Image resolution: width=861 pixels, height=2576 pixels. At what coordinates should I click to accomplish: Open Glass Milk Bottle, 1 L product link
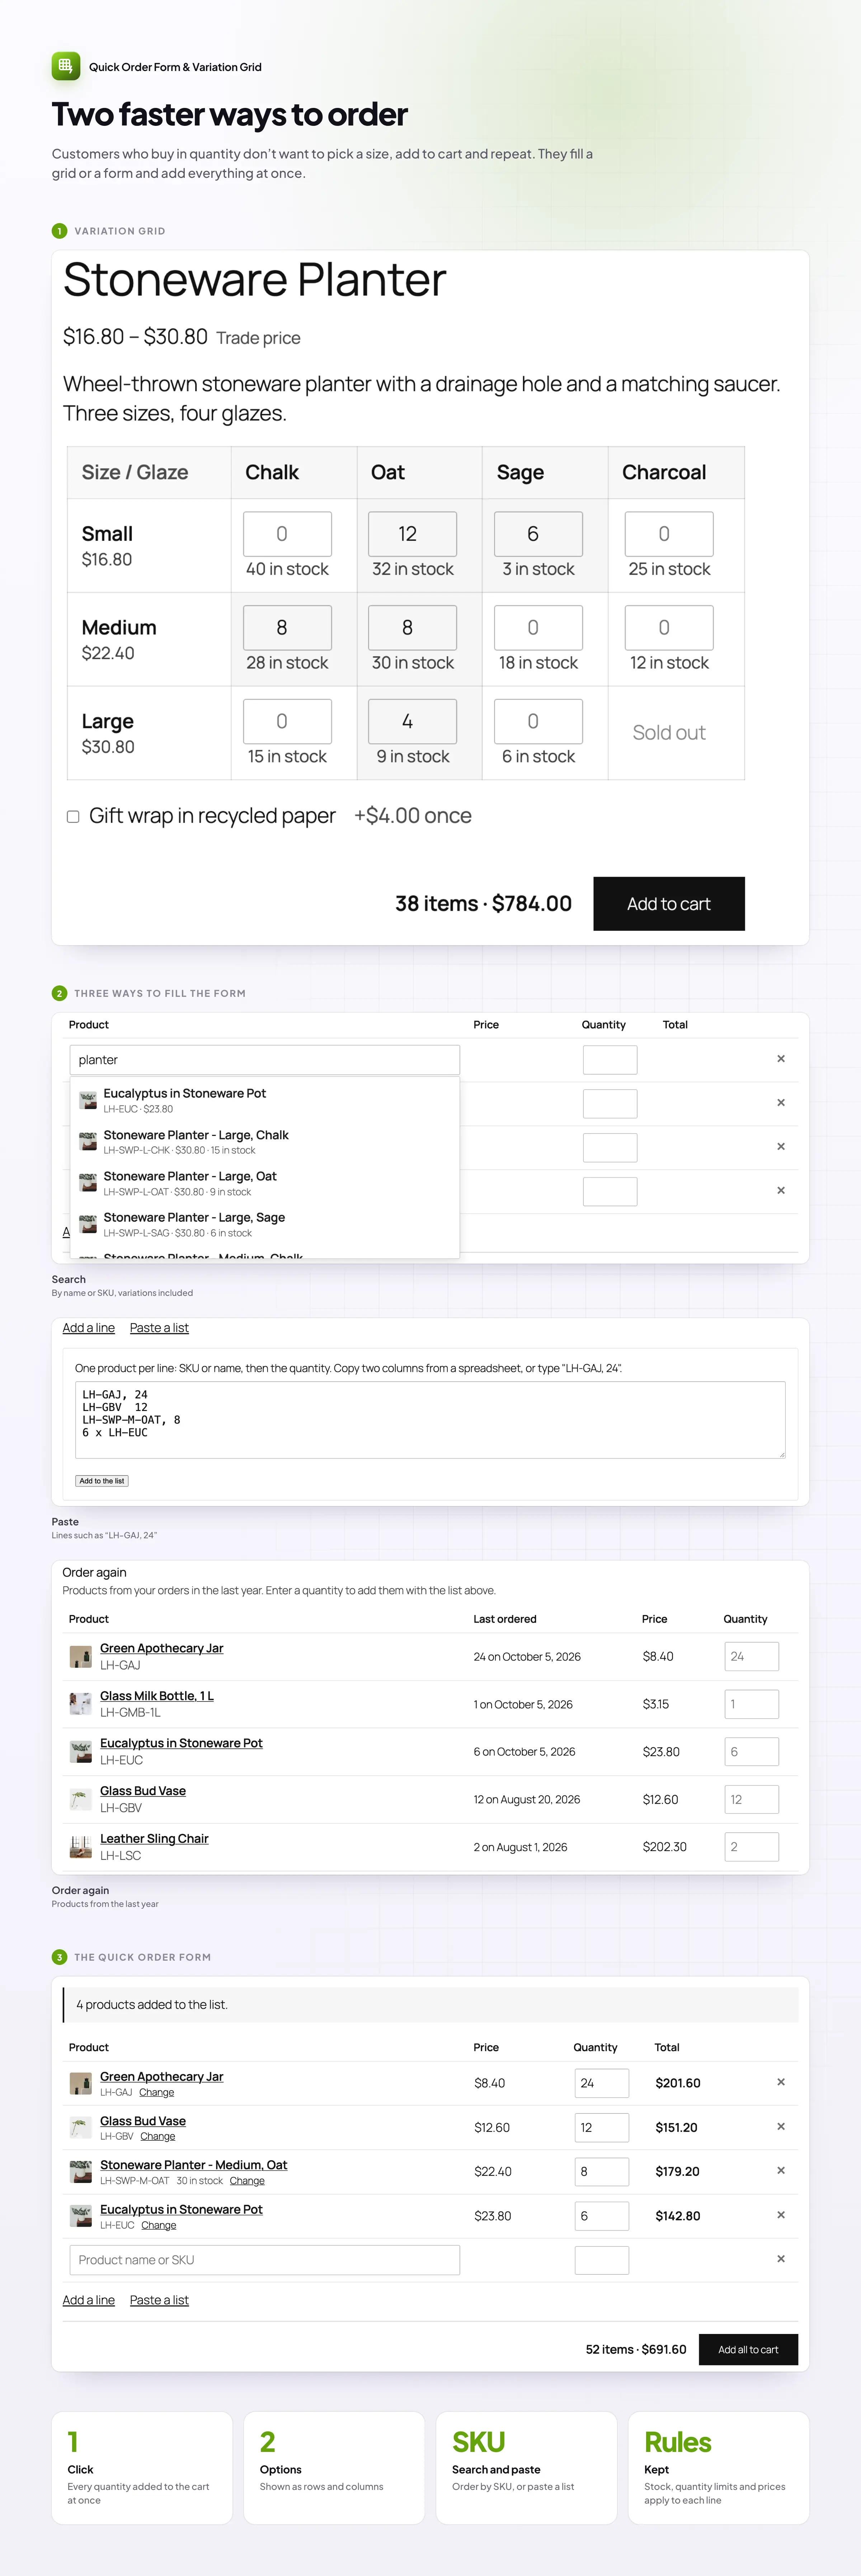pos(157,1696)
